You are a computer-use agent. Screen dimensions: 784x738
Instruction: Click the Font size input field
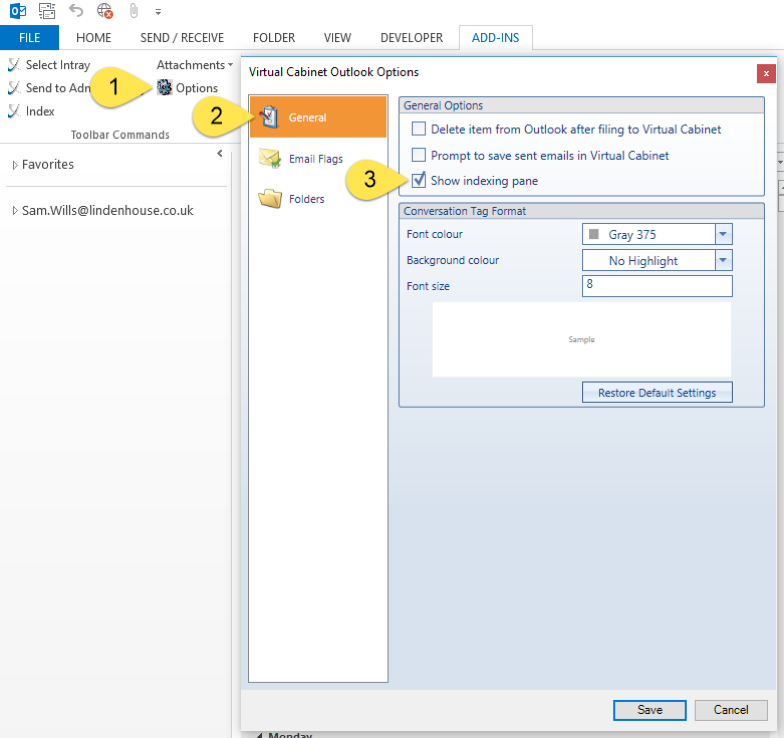tap(657, 286)
